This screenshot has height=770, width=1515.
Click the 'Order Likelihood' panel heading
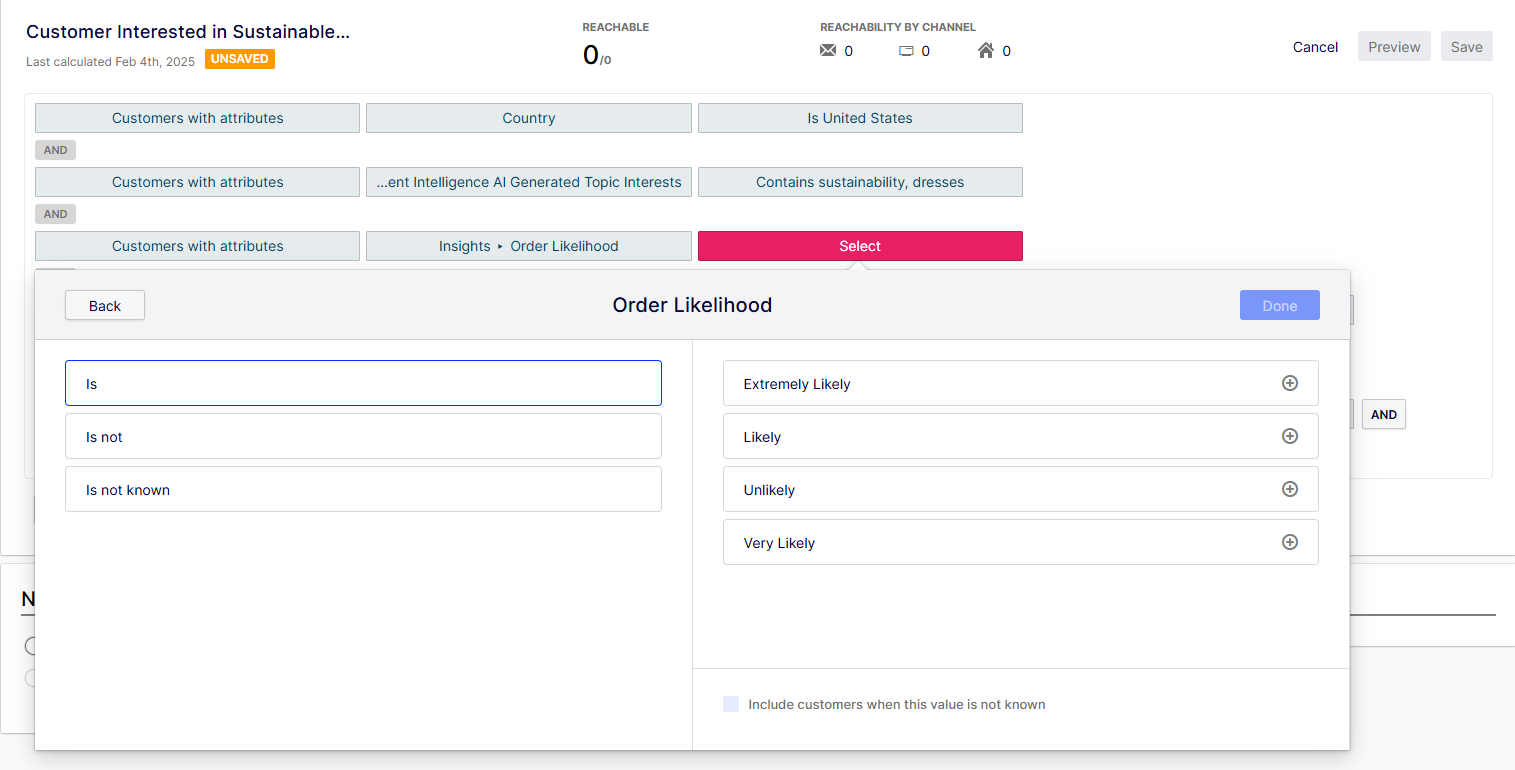tap(692, 305)
